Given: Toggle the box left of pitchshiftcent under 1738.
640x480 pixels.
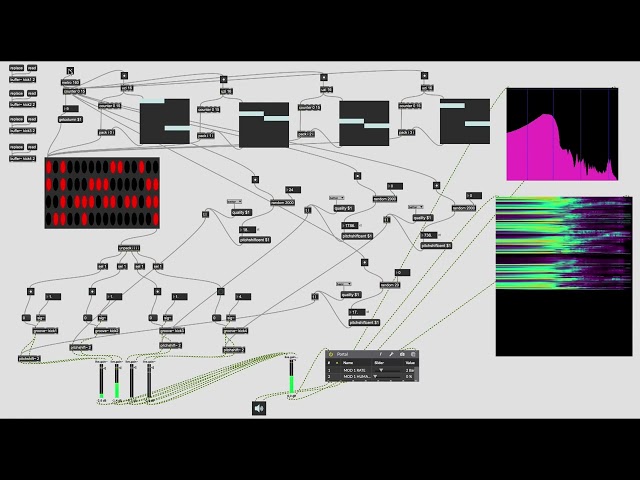Looking at the screenshot, I should pos(308,210).
